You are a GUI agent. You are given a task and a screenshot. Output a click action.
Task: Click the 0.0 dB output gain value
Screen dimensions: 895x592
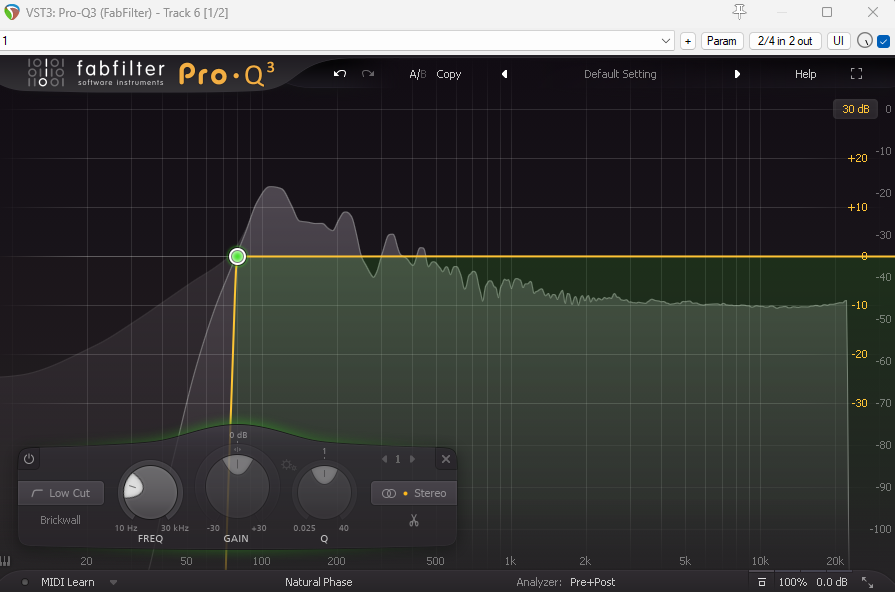click(832, 582)
